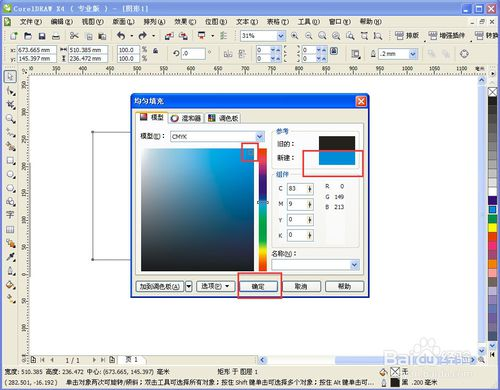The height and width of the screenshot is (390, 500).
Task: Open the Options dropdown button in dialog
Action: [x=215, y=286]
